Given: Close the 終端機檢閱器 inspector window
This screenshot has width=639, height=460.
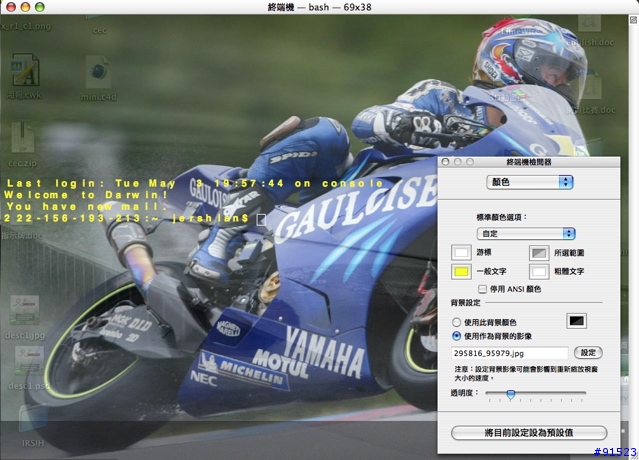Looking at the screenshot, I should [x=445, y=162].
